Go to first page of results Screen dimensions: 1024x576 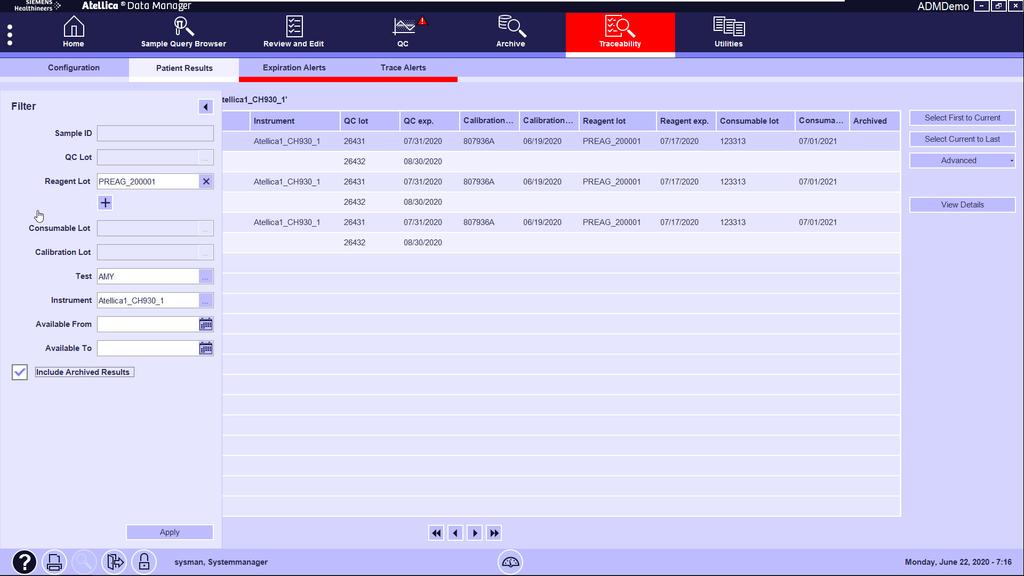[x=436, y=533]
